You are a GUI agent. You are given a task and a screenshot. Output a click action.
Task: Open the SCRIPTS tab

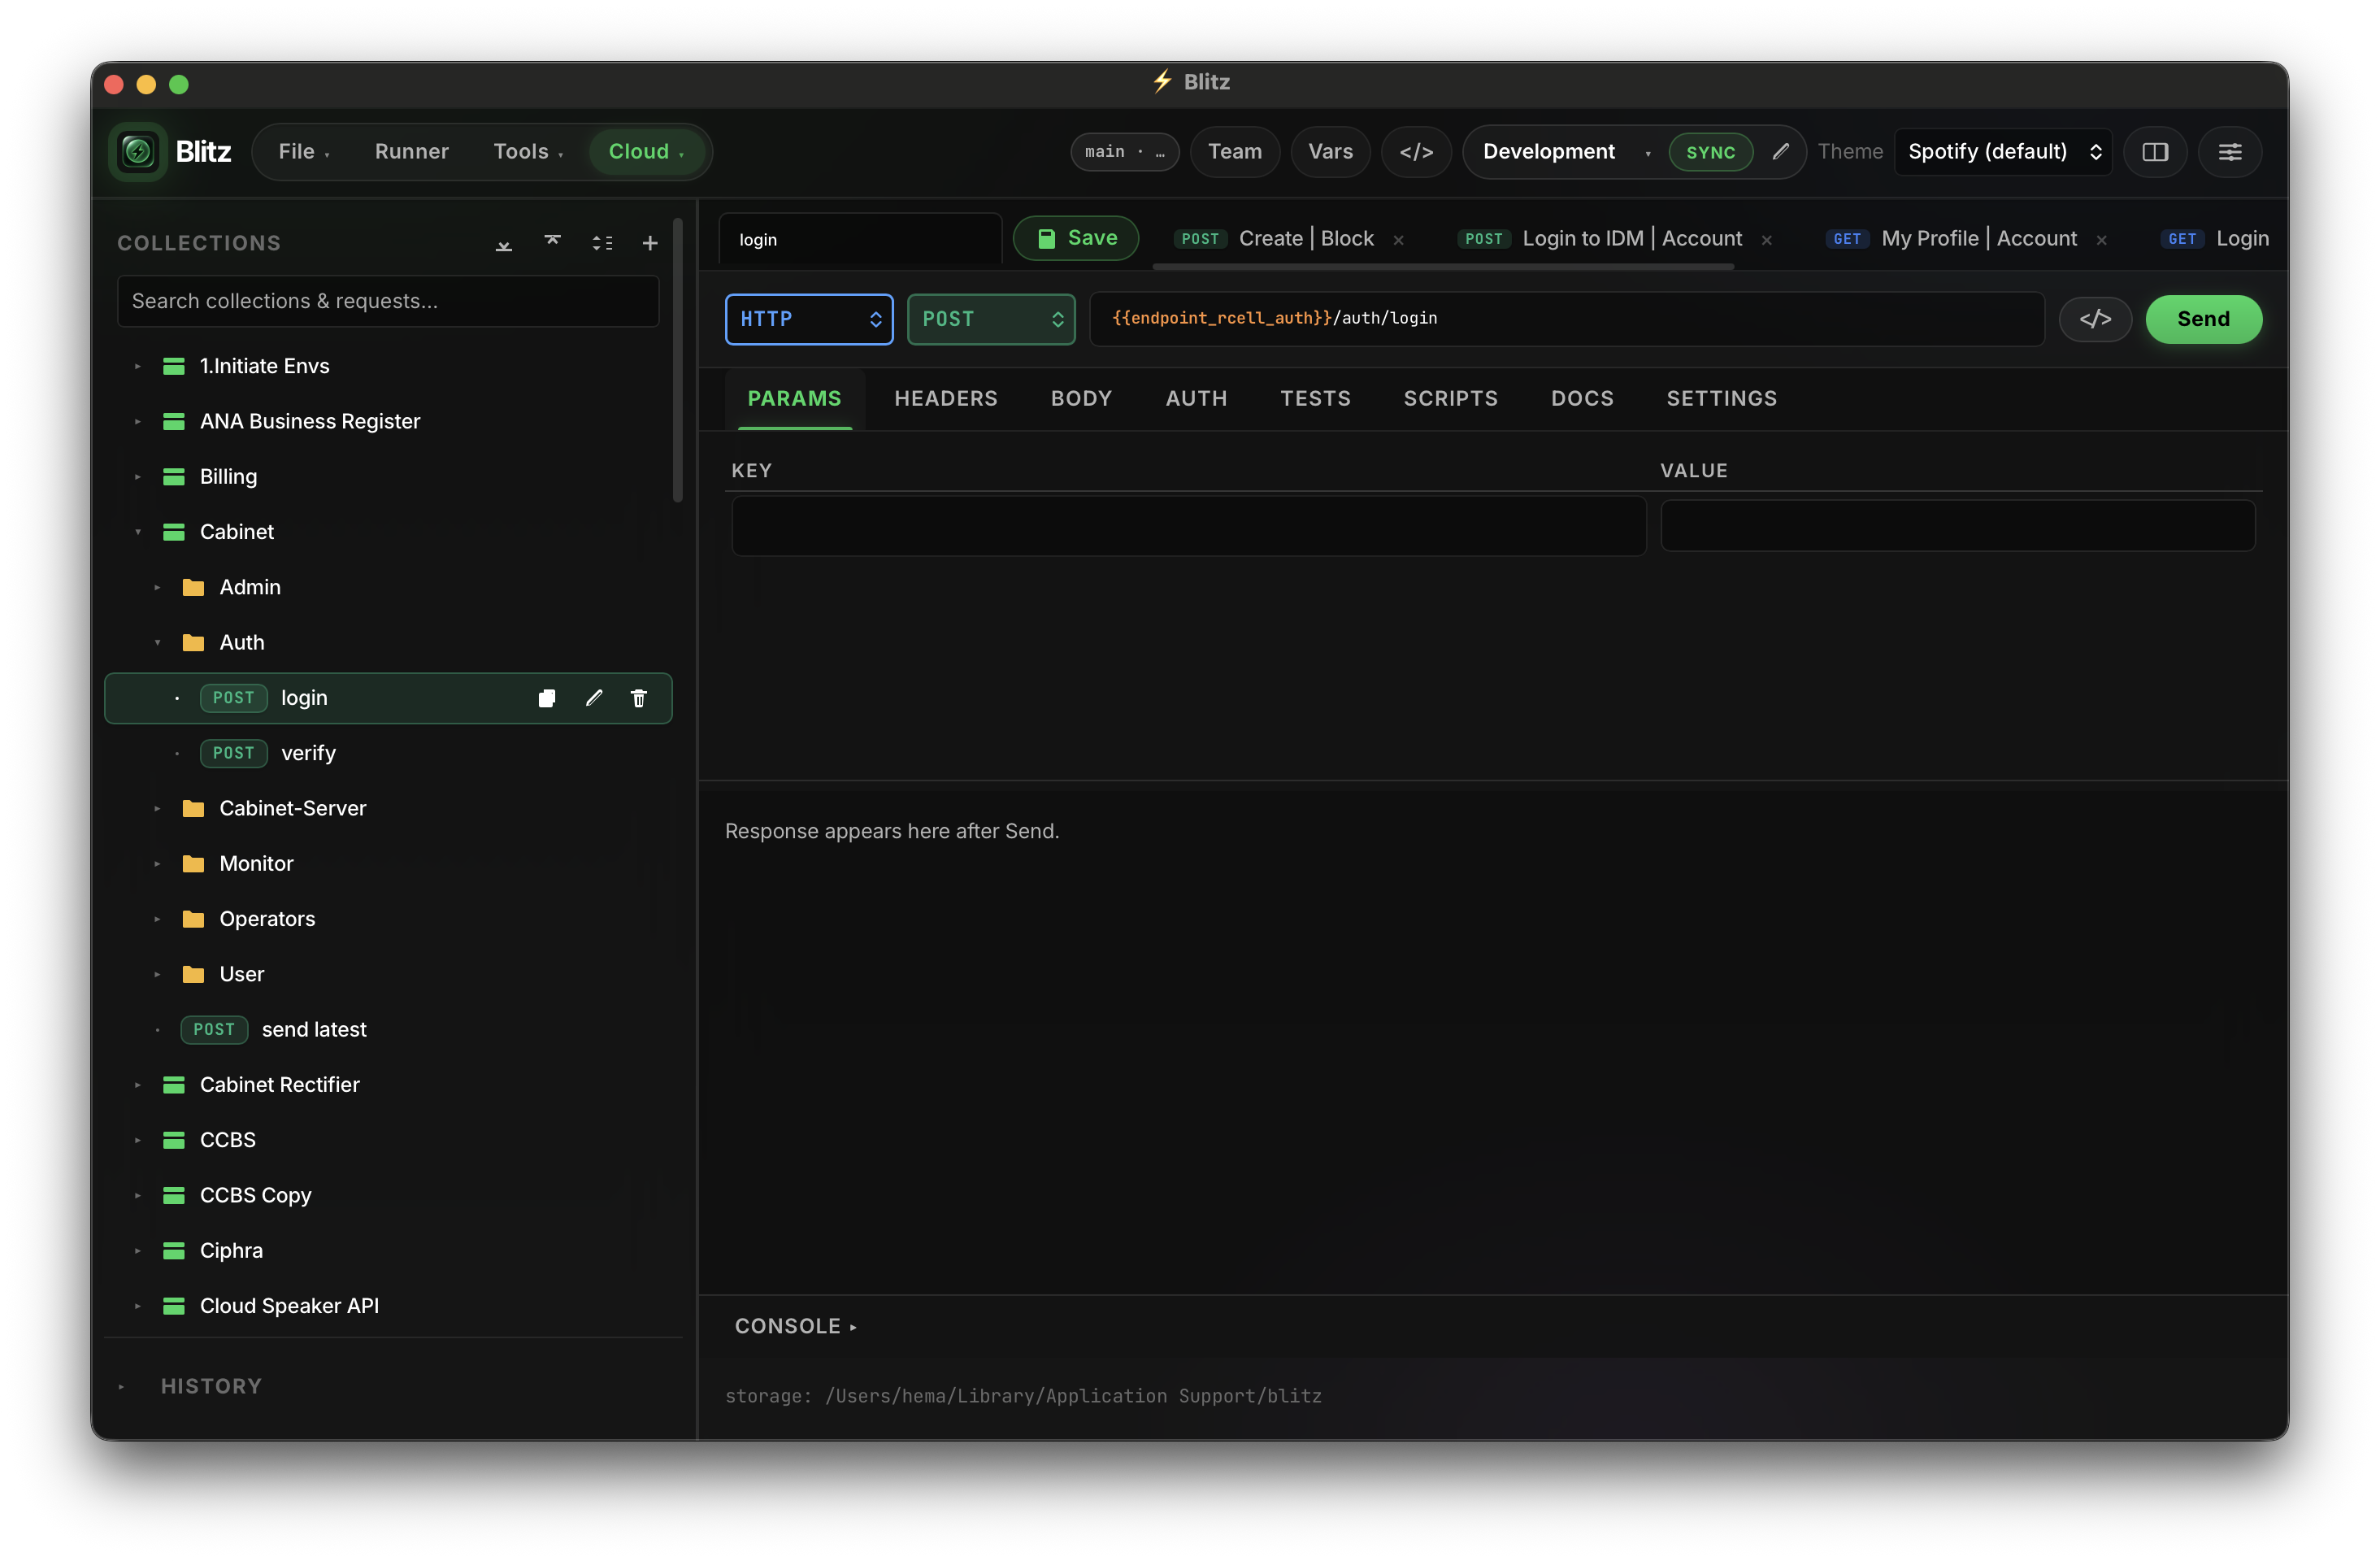coord(1451,398)
